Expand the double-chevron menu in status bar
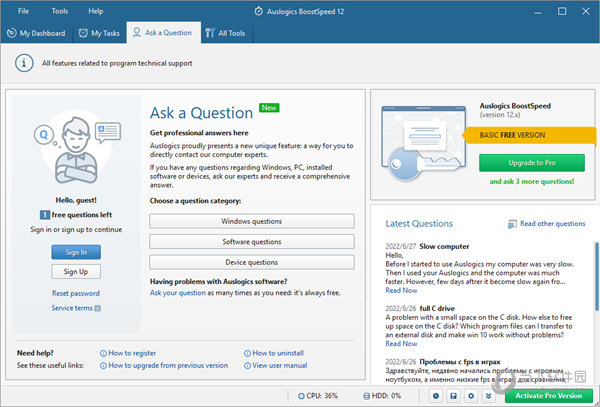Image resolution: width=600 pixels, height=407 pixels. pyautogui.click(x=489, y=396)
